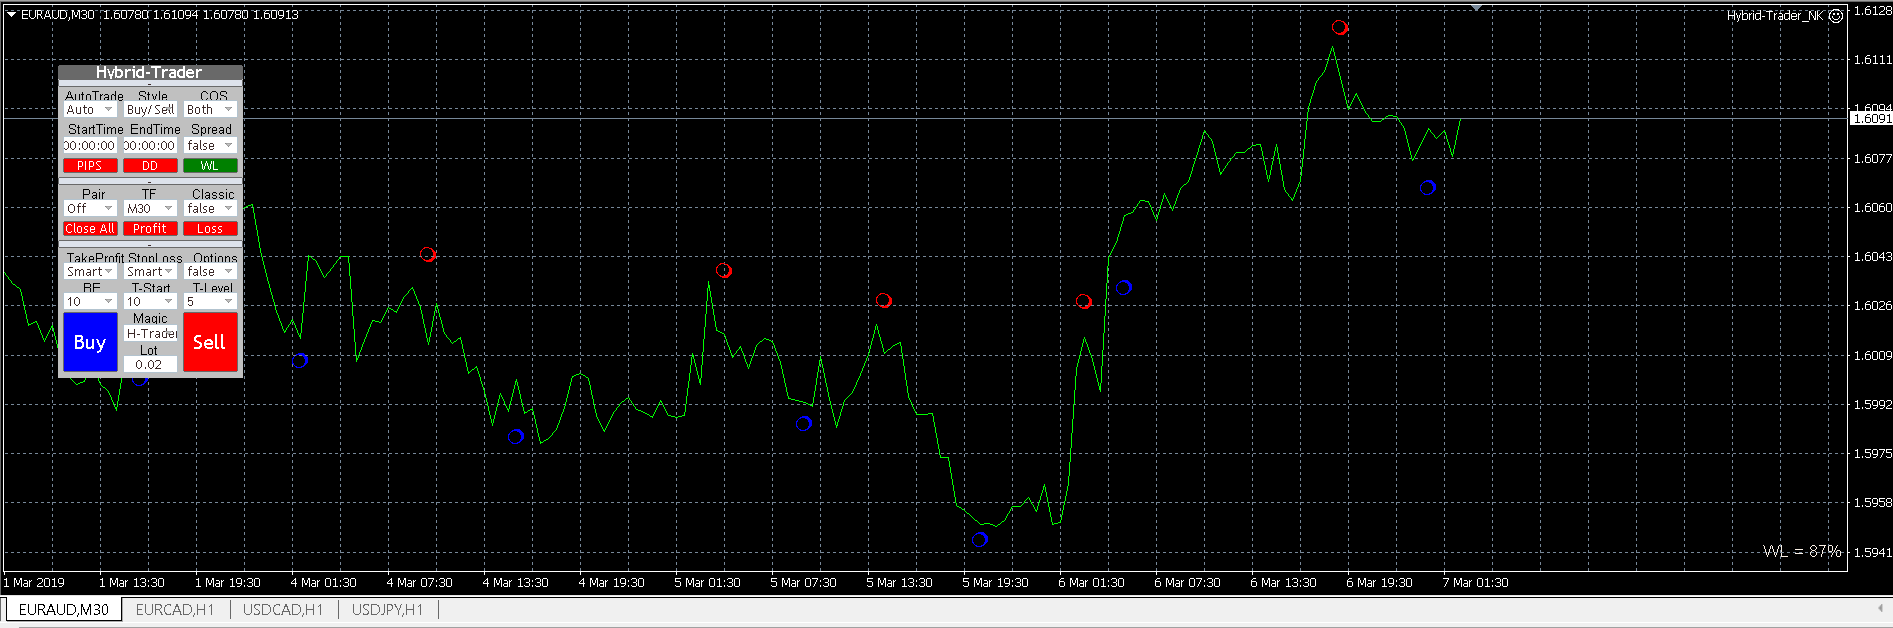Click the WL = 87% label
The height and width of the screenshot is (628, 1893).
pyautogui.click(x=1801, y=551)
